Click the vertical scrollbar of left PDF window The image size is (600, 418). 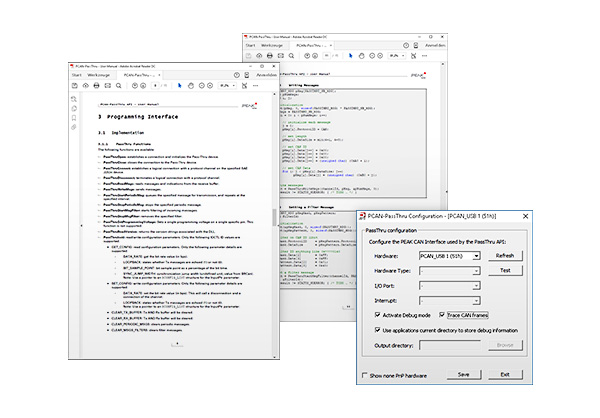tap(276, 220)
